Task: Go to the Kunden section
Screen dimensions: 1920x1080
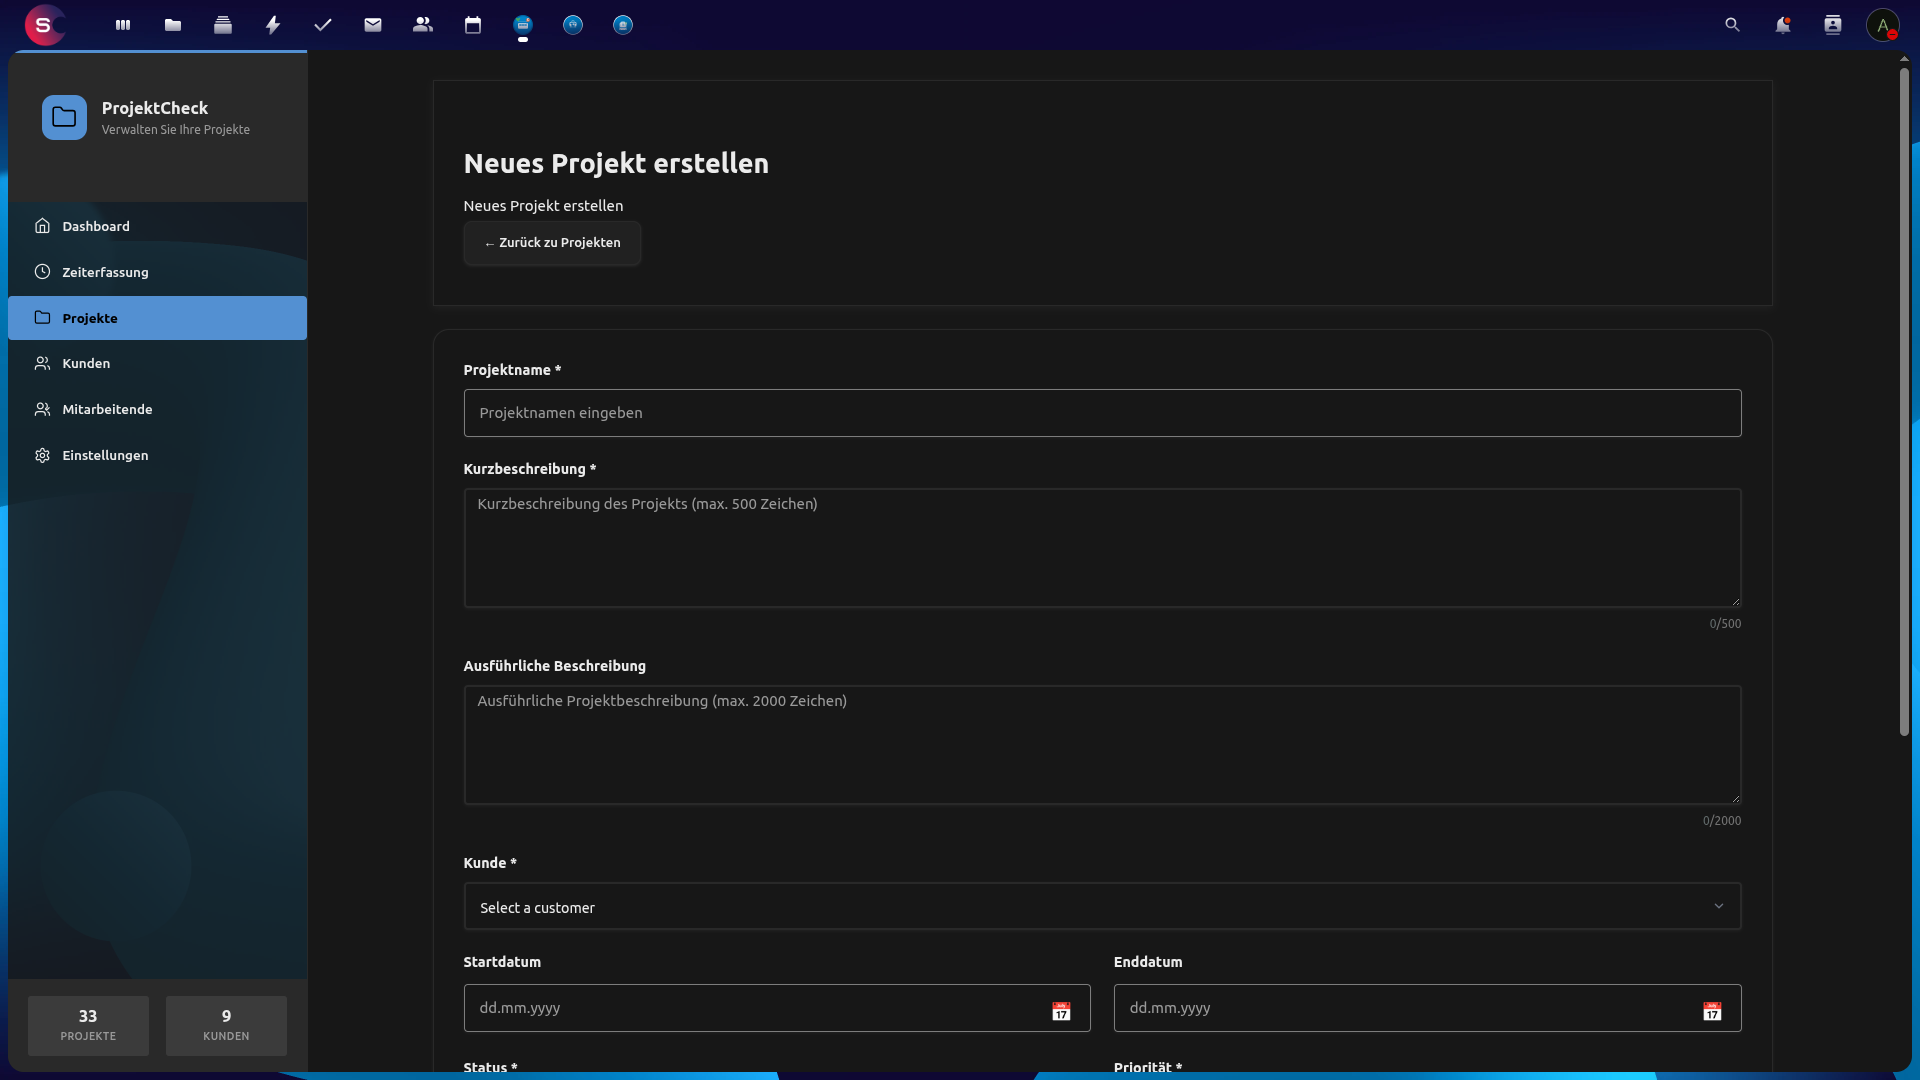Action: (x=85, y=363)
